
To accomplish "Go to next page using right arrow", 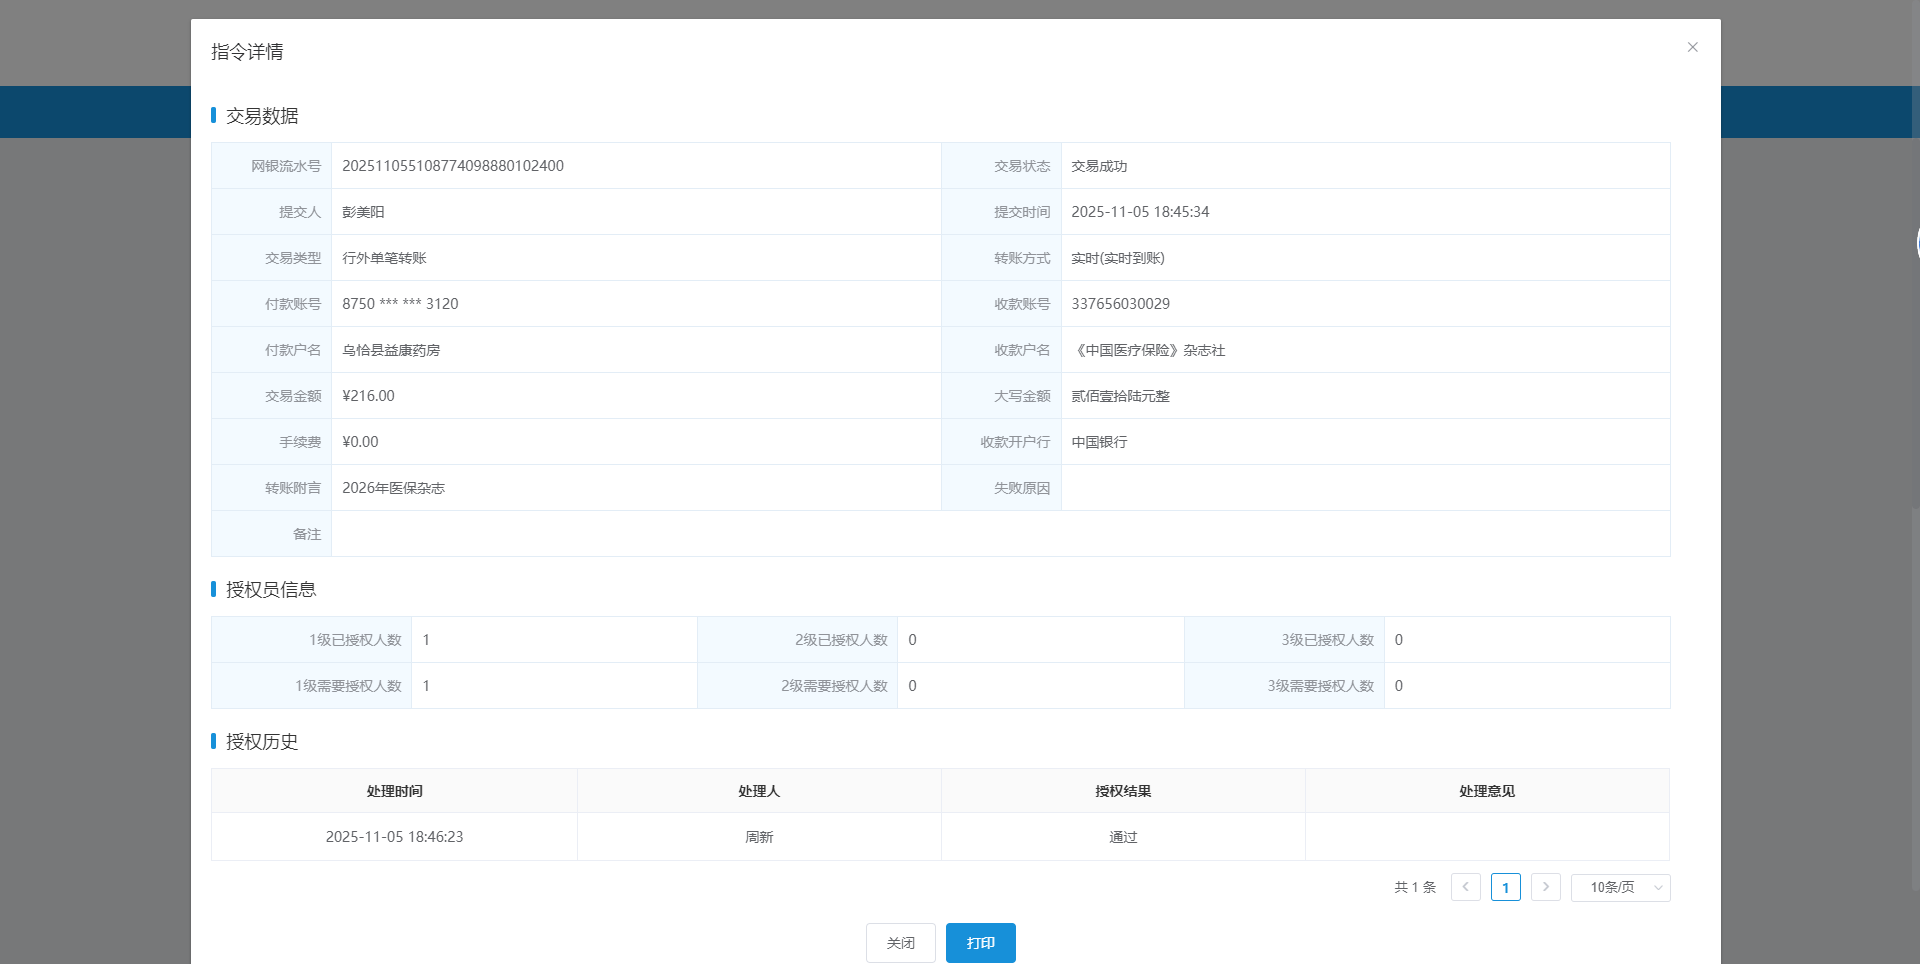I will (1545, 887).
